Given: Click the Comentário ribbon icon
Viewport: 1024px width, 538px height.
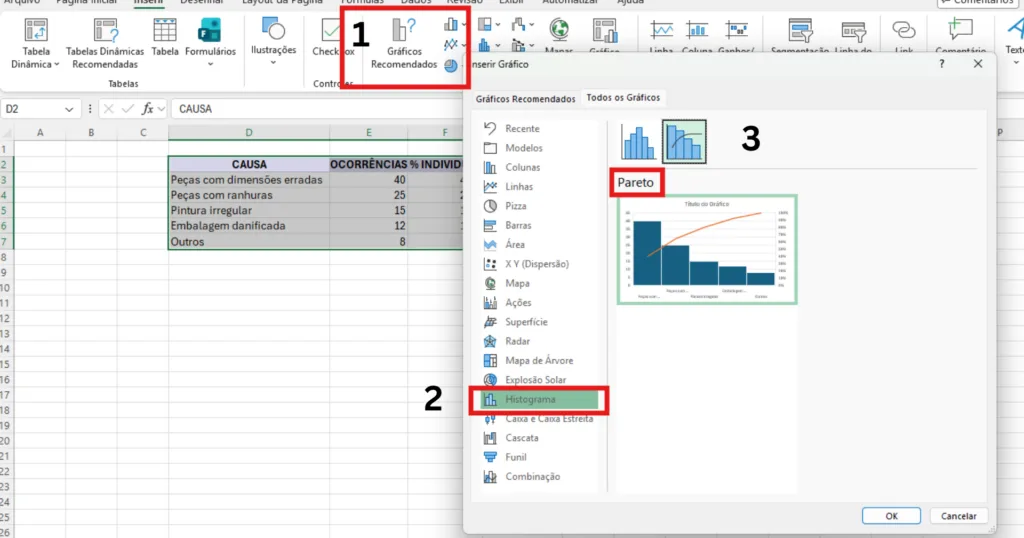Looking at the screenshot, I should (960, 30).
